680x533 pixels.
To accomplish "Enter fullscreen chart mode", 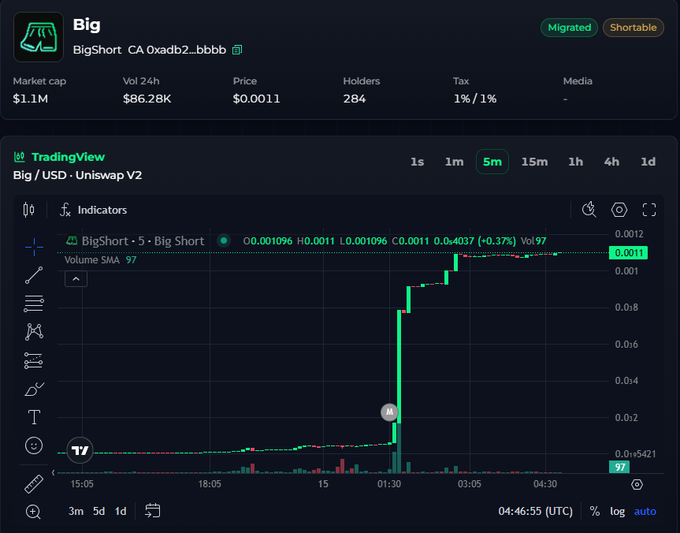I will point(649,210).
